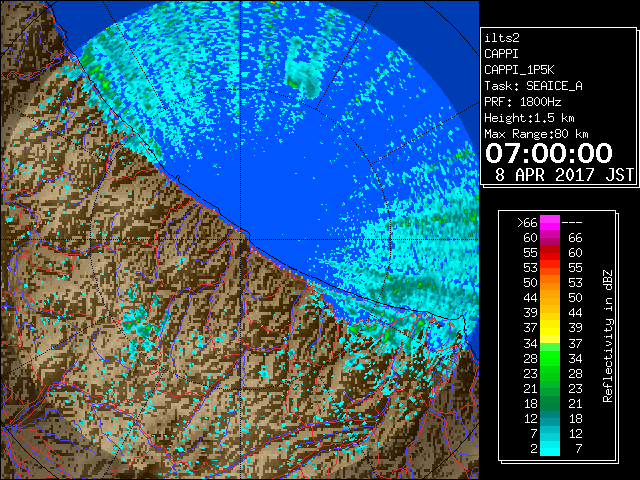Click the 'Task: SEAICE_A' text
Viewport: 640px width, 480px height.
533,86
